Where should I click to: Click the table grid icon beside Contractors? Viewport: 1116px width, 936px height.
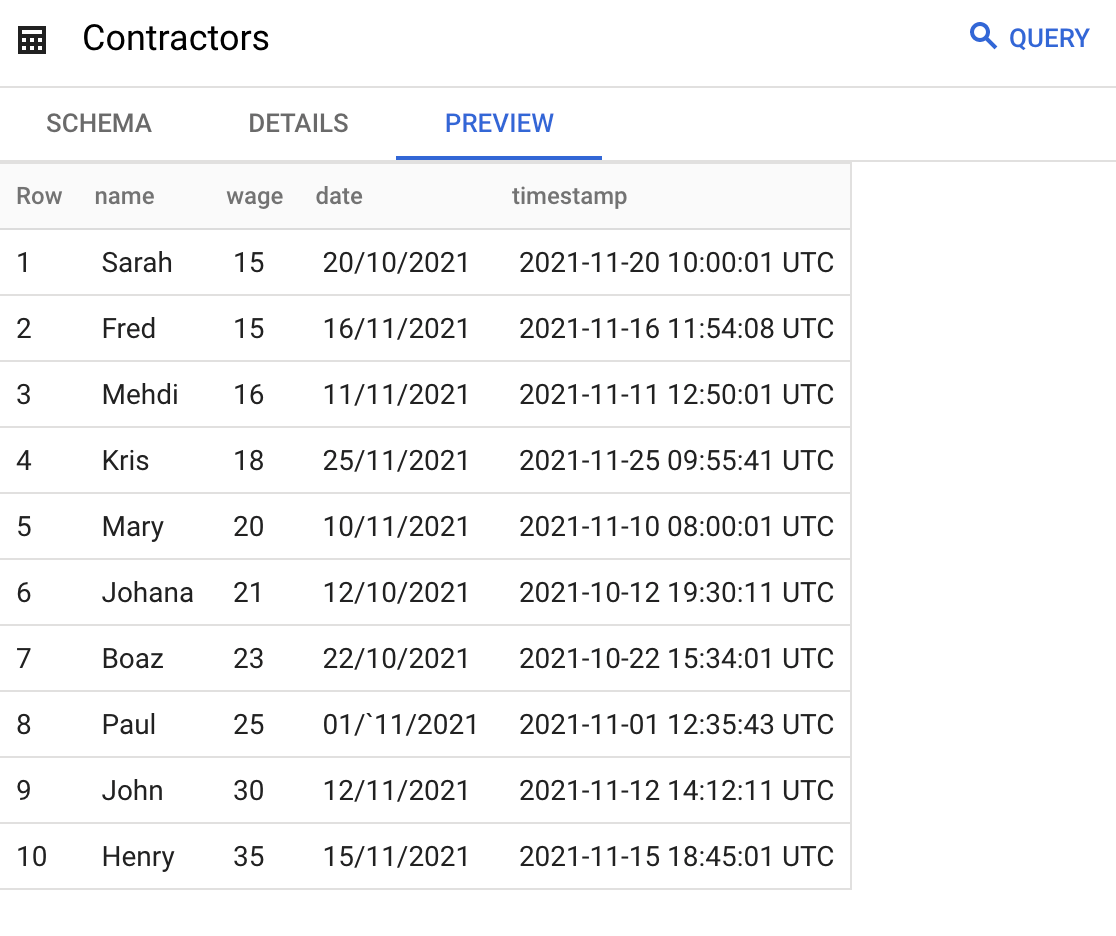pyautogui.click(x=31, y=38)
